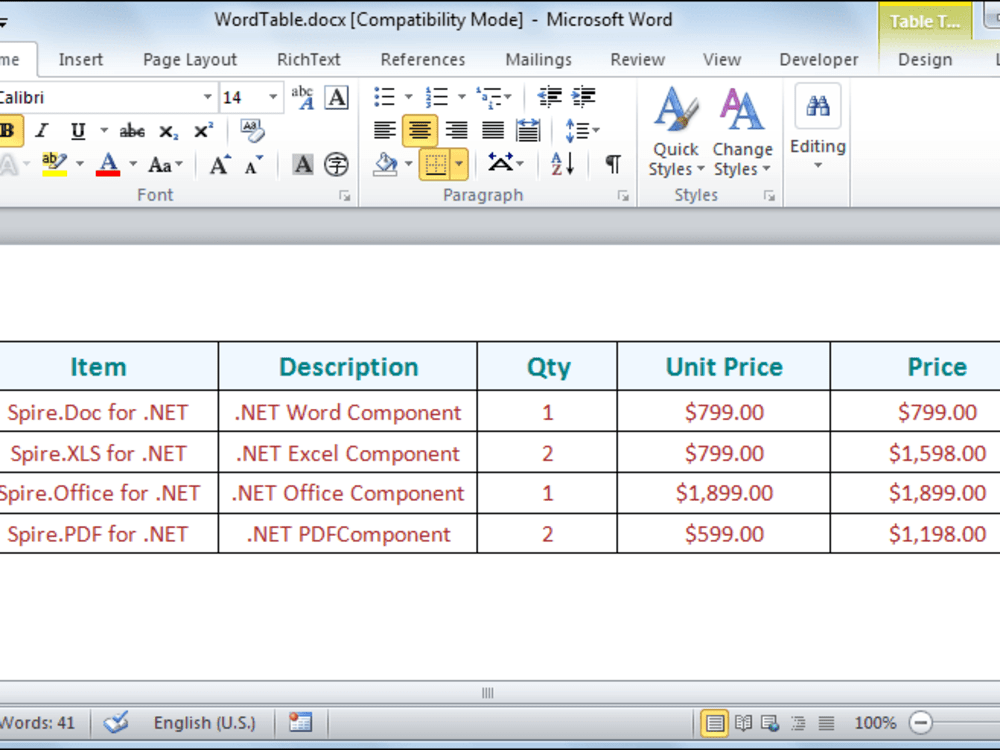The width and height of the screenshot is (1000, 750).
Task: Click English (U.S.) language indicator
Action: (204, 723)
